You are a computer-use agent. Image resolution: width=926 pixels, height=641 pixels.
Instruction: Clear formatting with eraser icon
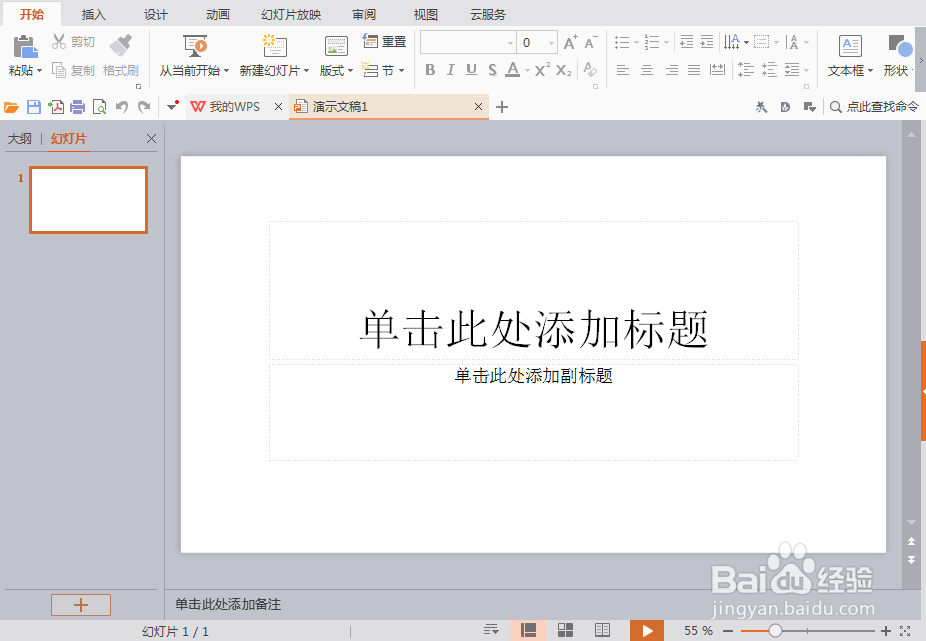click(x=589, y=70)
